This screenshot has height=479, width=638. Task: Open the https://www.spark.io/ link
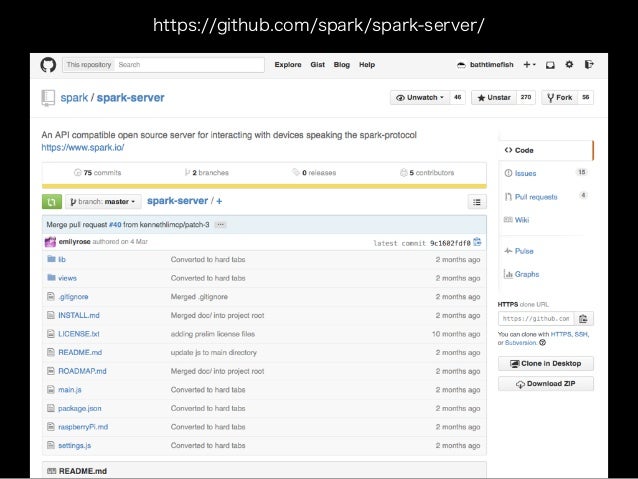point(83,147)
